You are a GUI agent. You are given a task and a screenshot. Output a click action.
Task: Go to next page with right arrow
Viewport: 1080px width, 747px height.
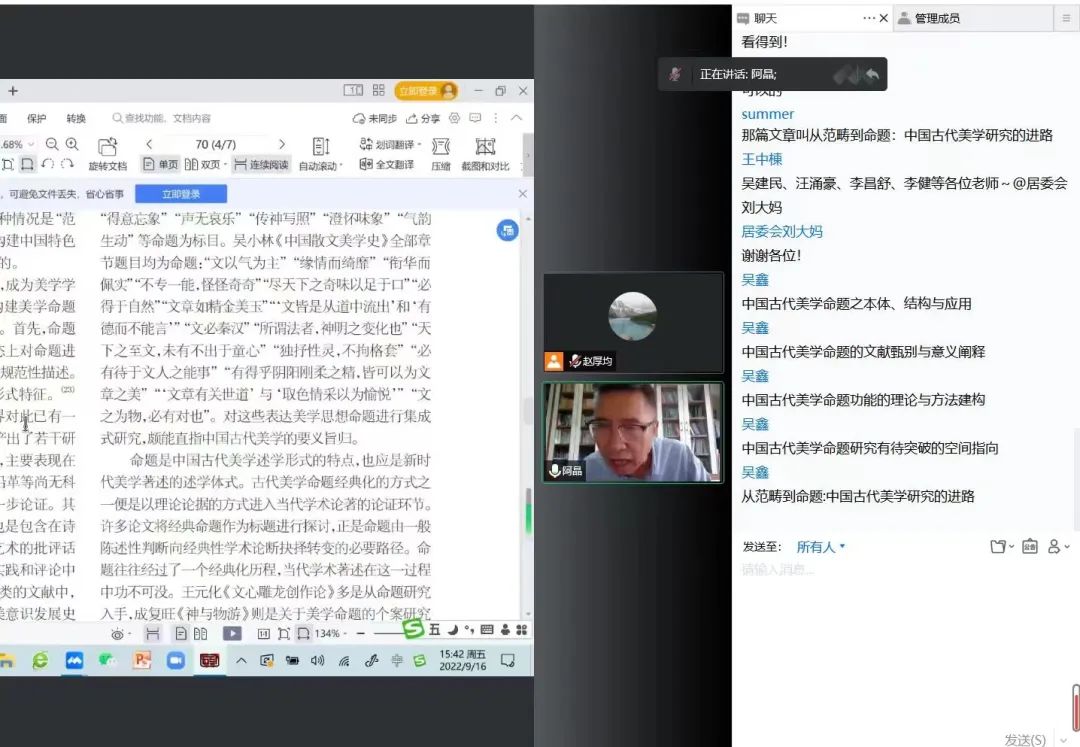coord(281,144)
